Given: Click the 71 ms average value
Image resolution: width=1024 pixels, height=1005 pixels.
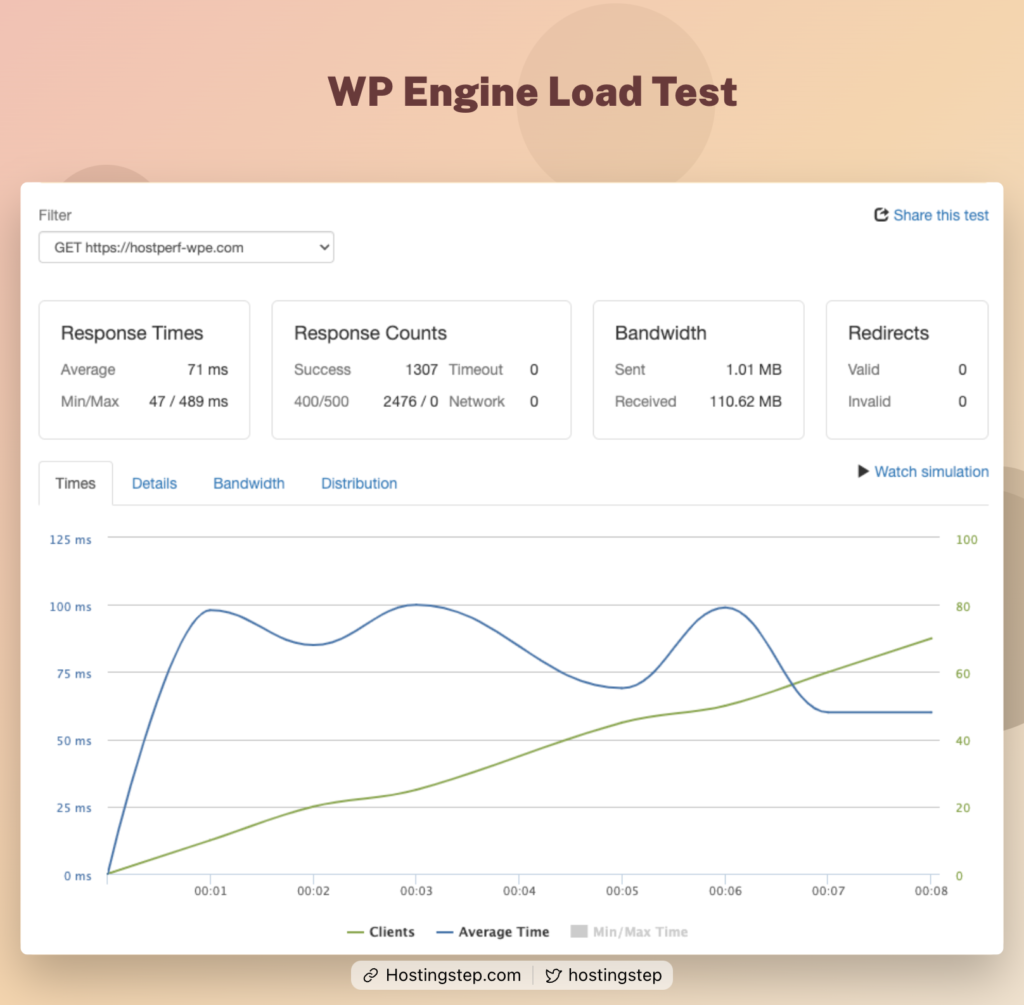Looking at the screenshot, I should pos(208,370).
